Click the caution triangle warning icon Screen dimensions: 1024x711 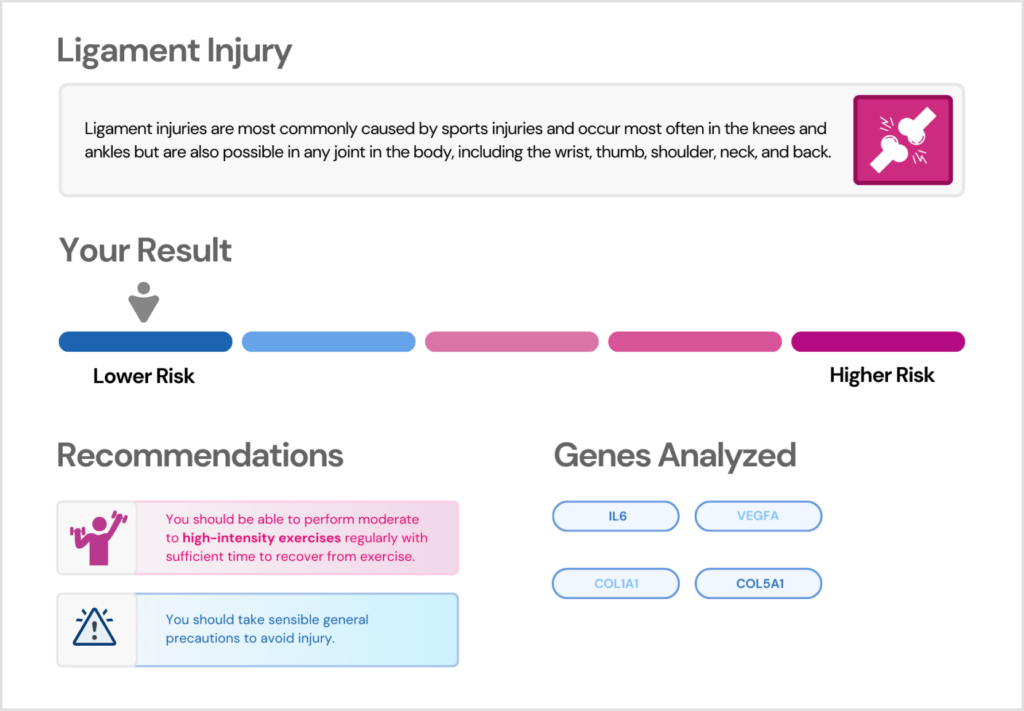(94, 629)
